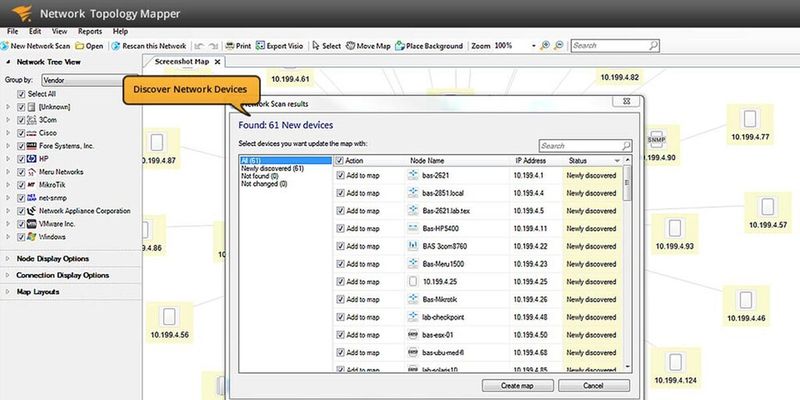Open the View menu
800x400 pixels.
click(x=60, y=32)
